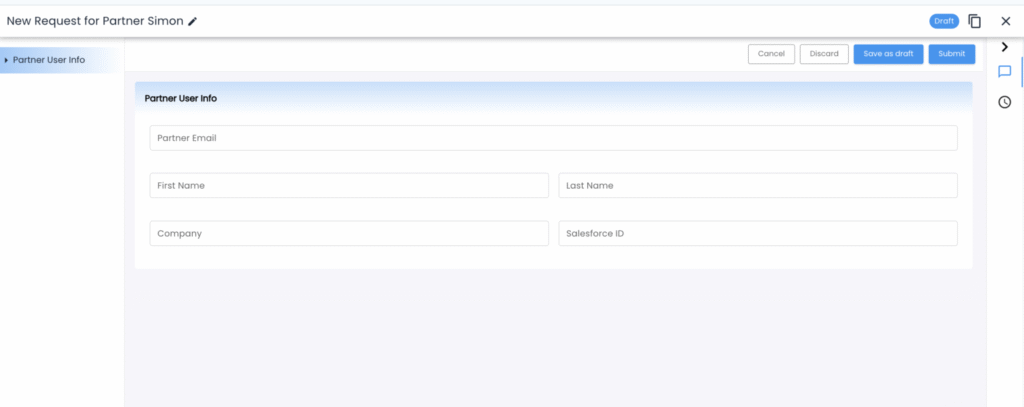
Task: Focus the Salesforce ID field
Action: click(758, 233)
